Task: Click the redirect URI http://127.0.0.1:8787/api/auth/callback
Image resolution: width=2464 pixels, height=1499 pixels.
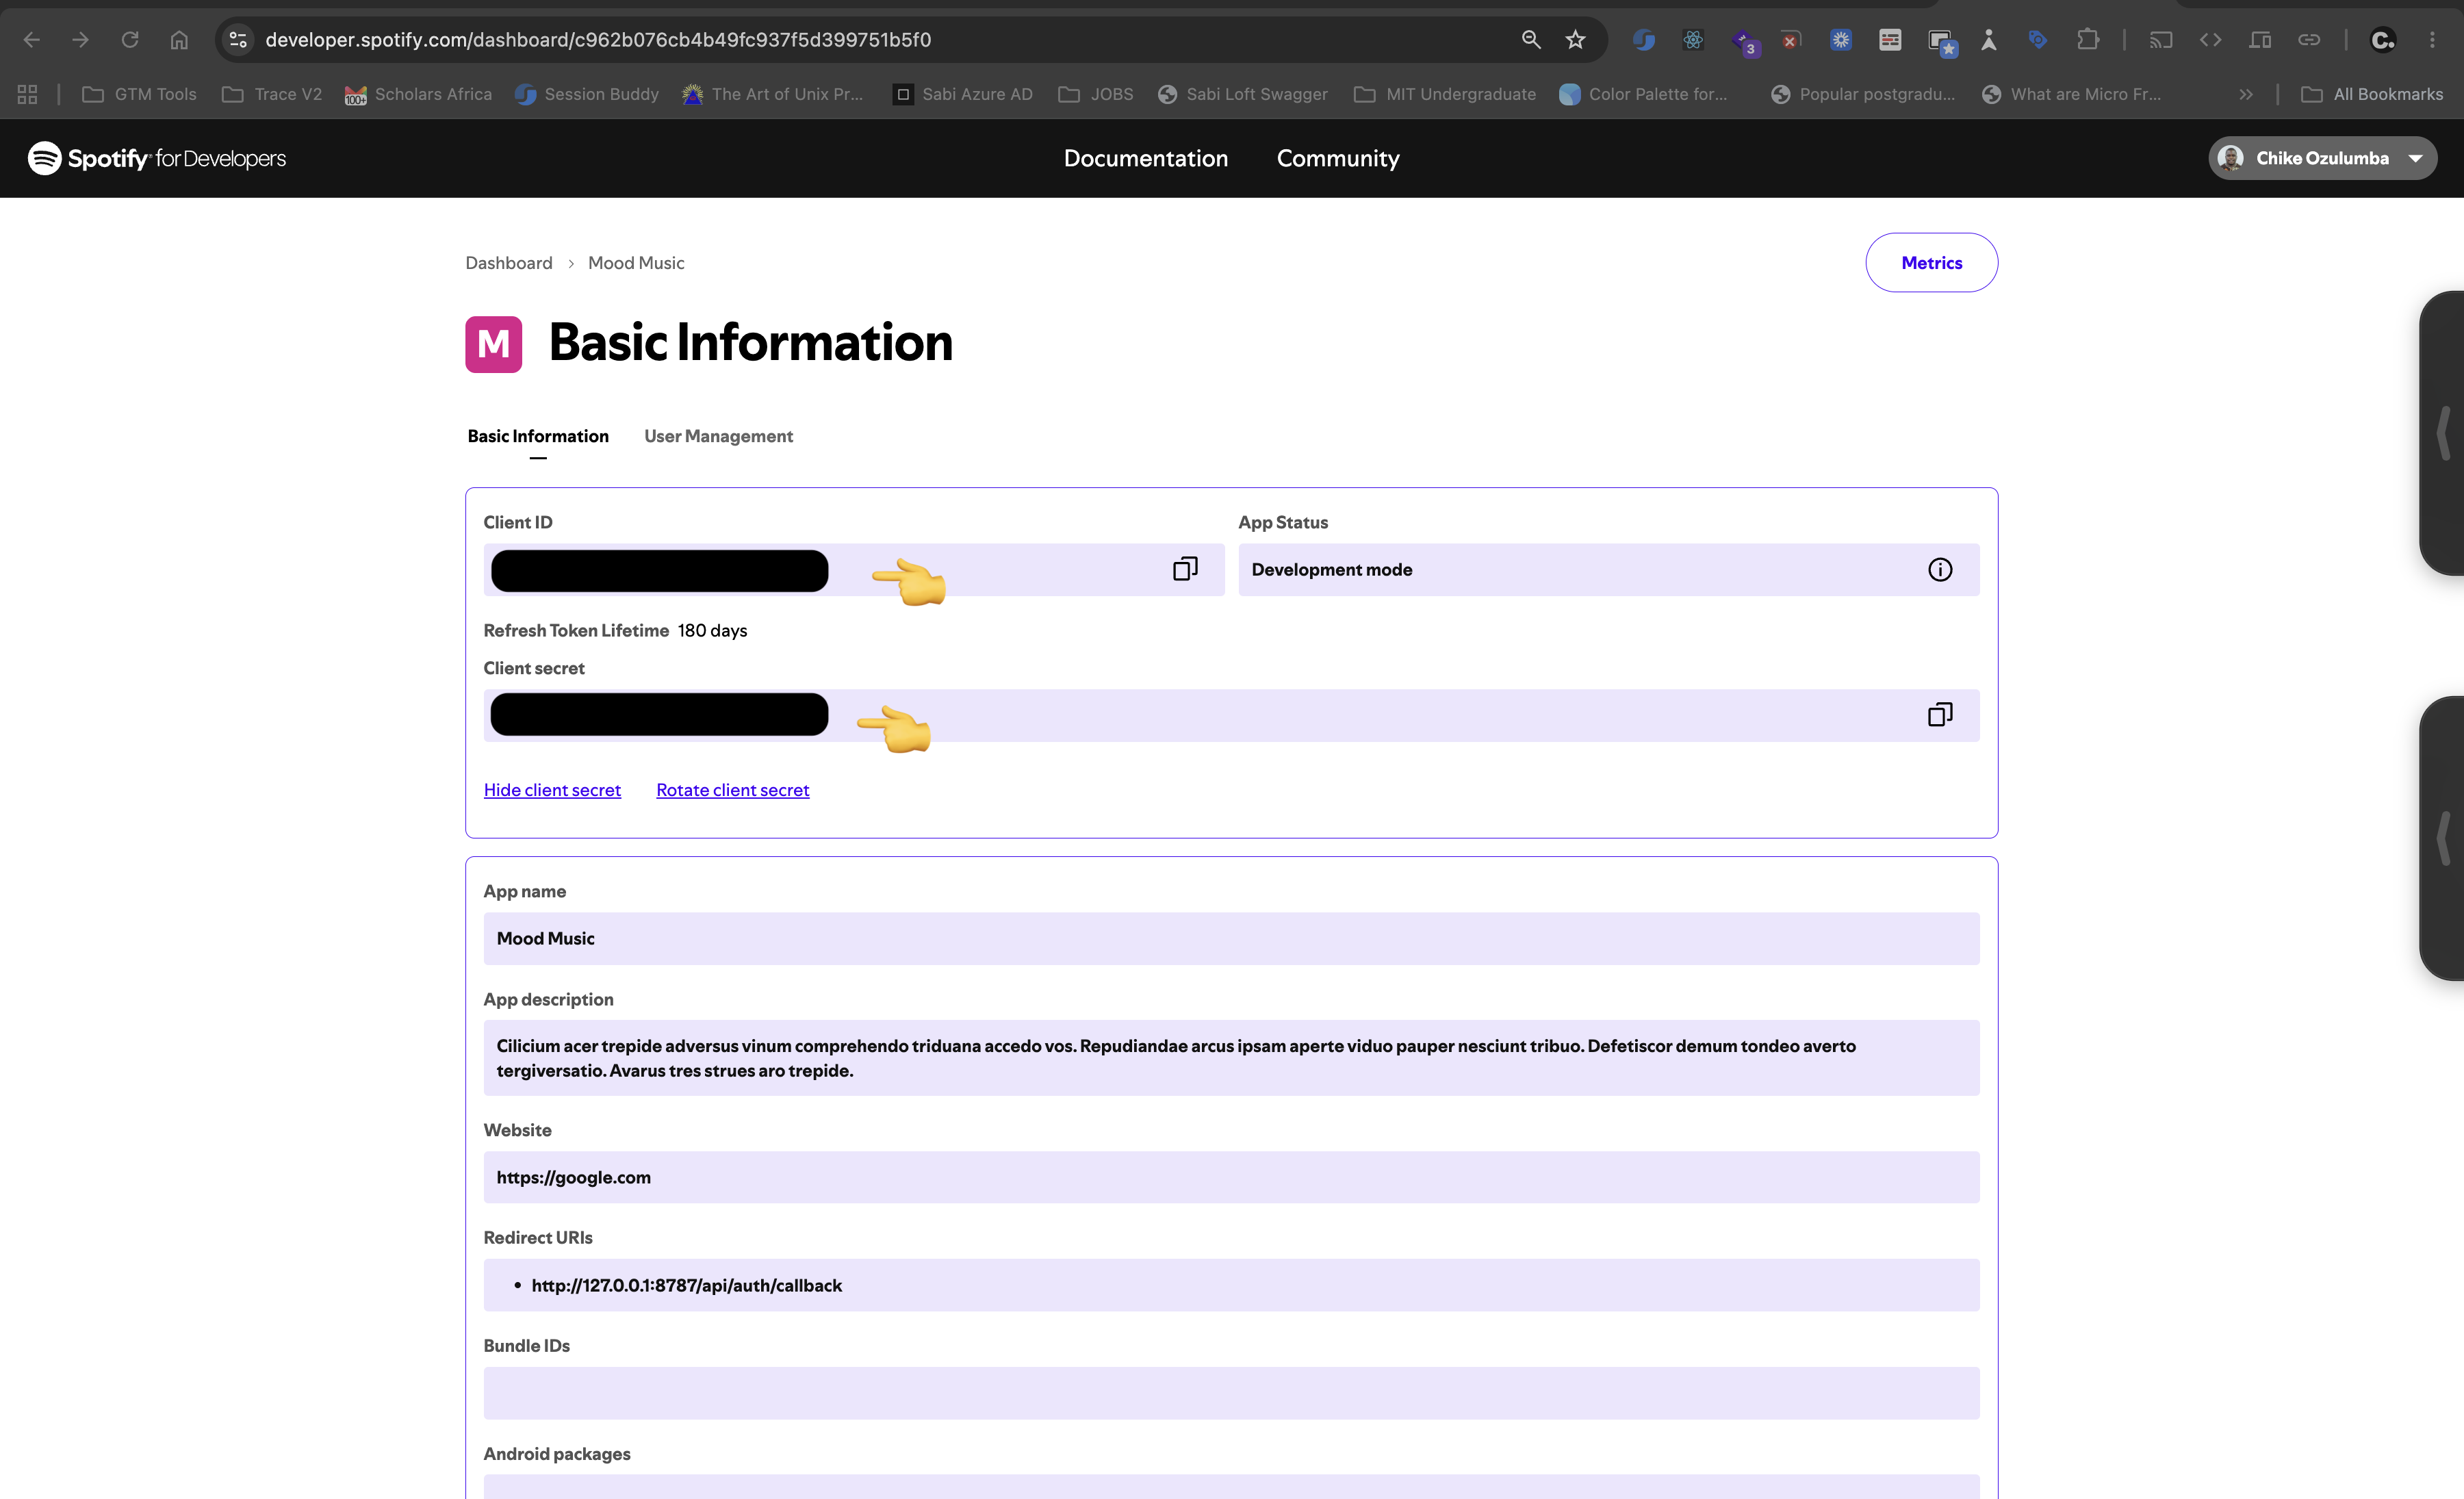Action: (686, 1285)
